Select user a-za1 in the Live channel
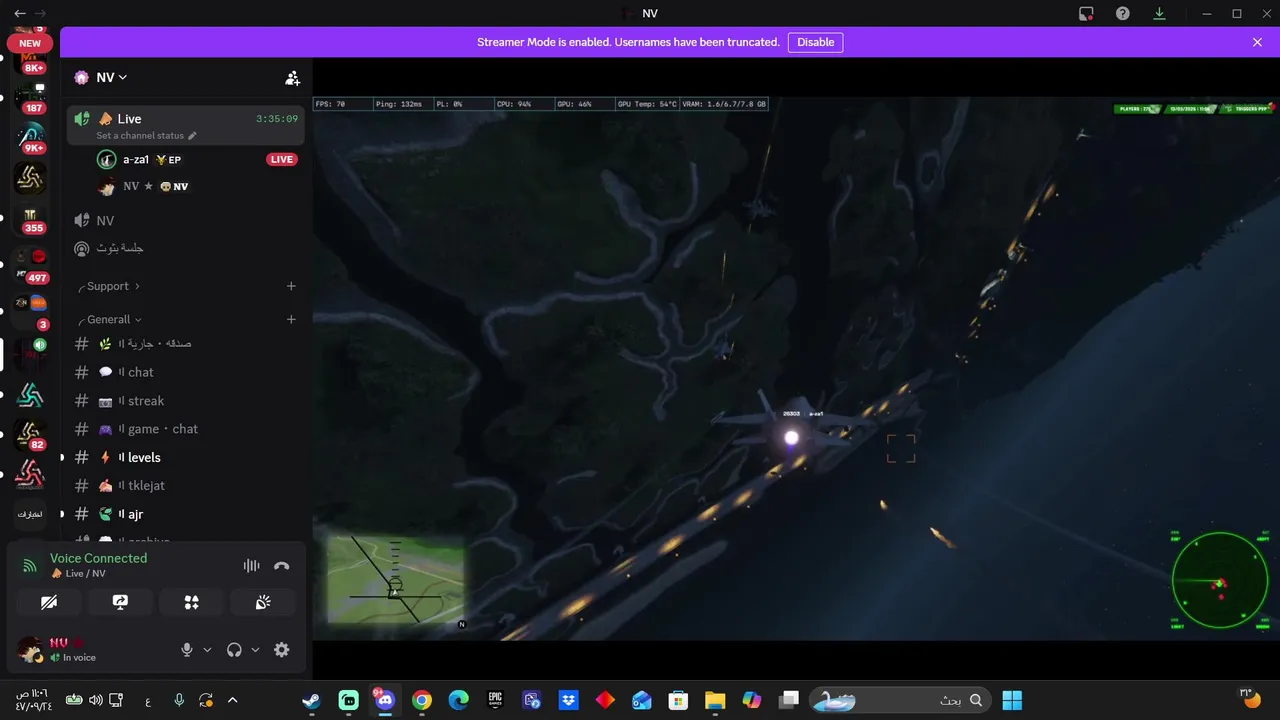Viewport: 1280px width, 720px height. tap(136, 160)
